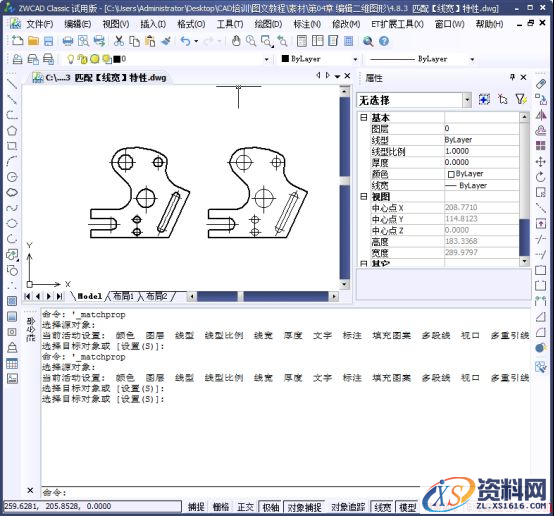Select the Rotate modify tool
554x516 pixels.
(x=541, y=177)
